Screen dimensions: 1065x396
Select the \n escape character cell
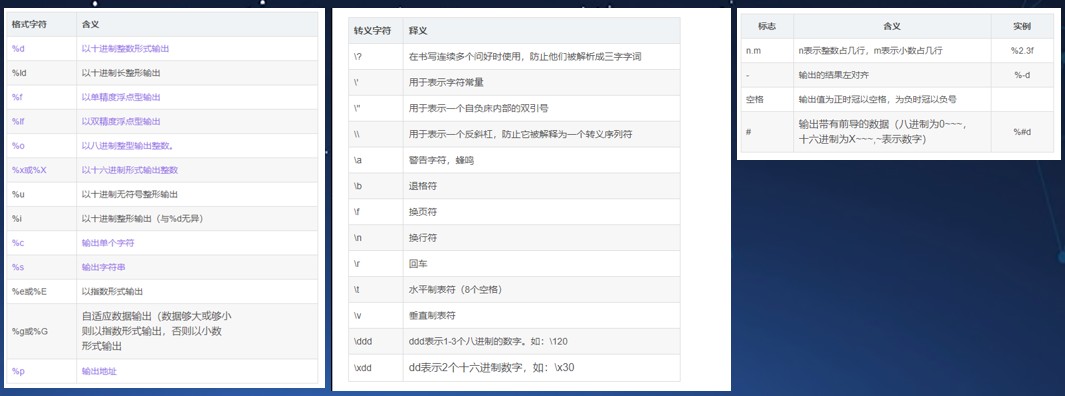(x=376, y=238)
